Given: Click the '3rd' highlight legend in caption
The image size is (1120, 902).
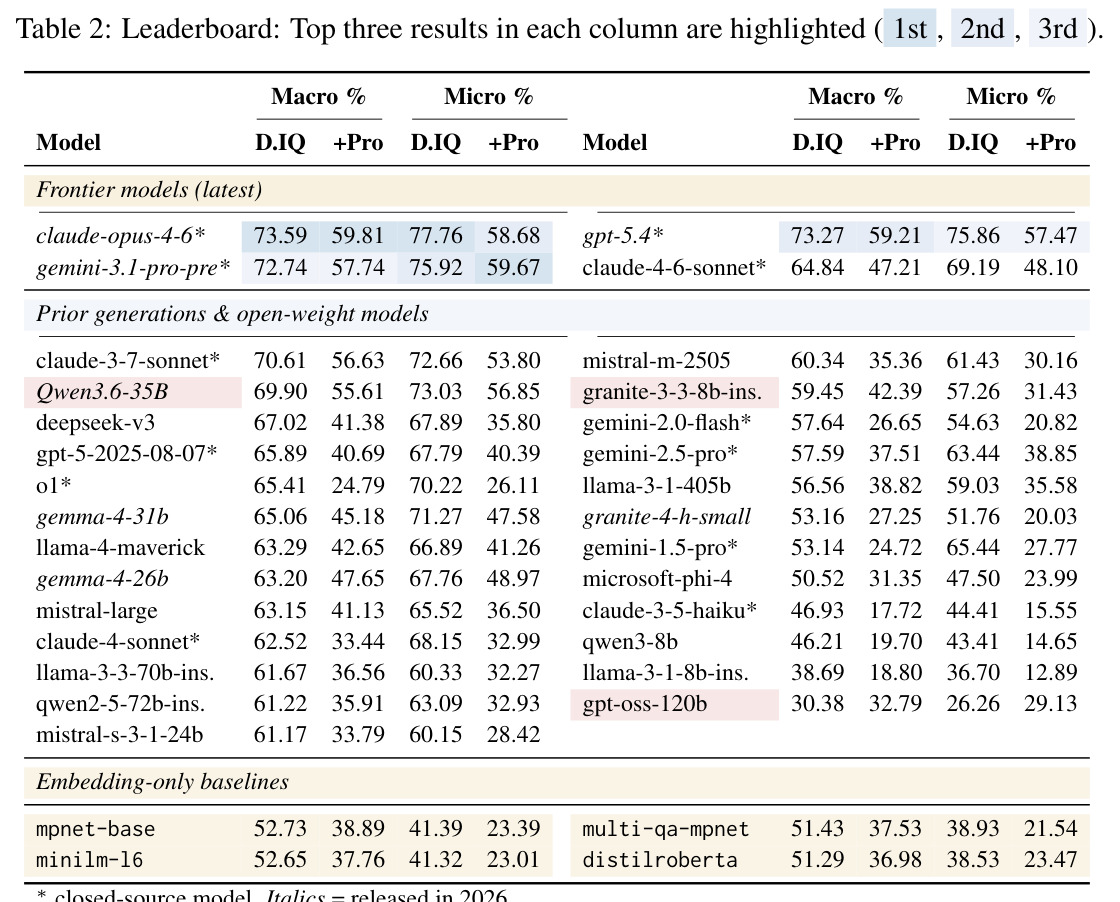Looking at the screenshot, I should [x=1057, y=29].
